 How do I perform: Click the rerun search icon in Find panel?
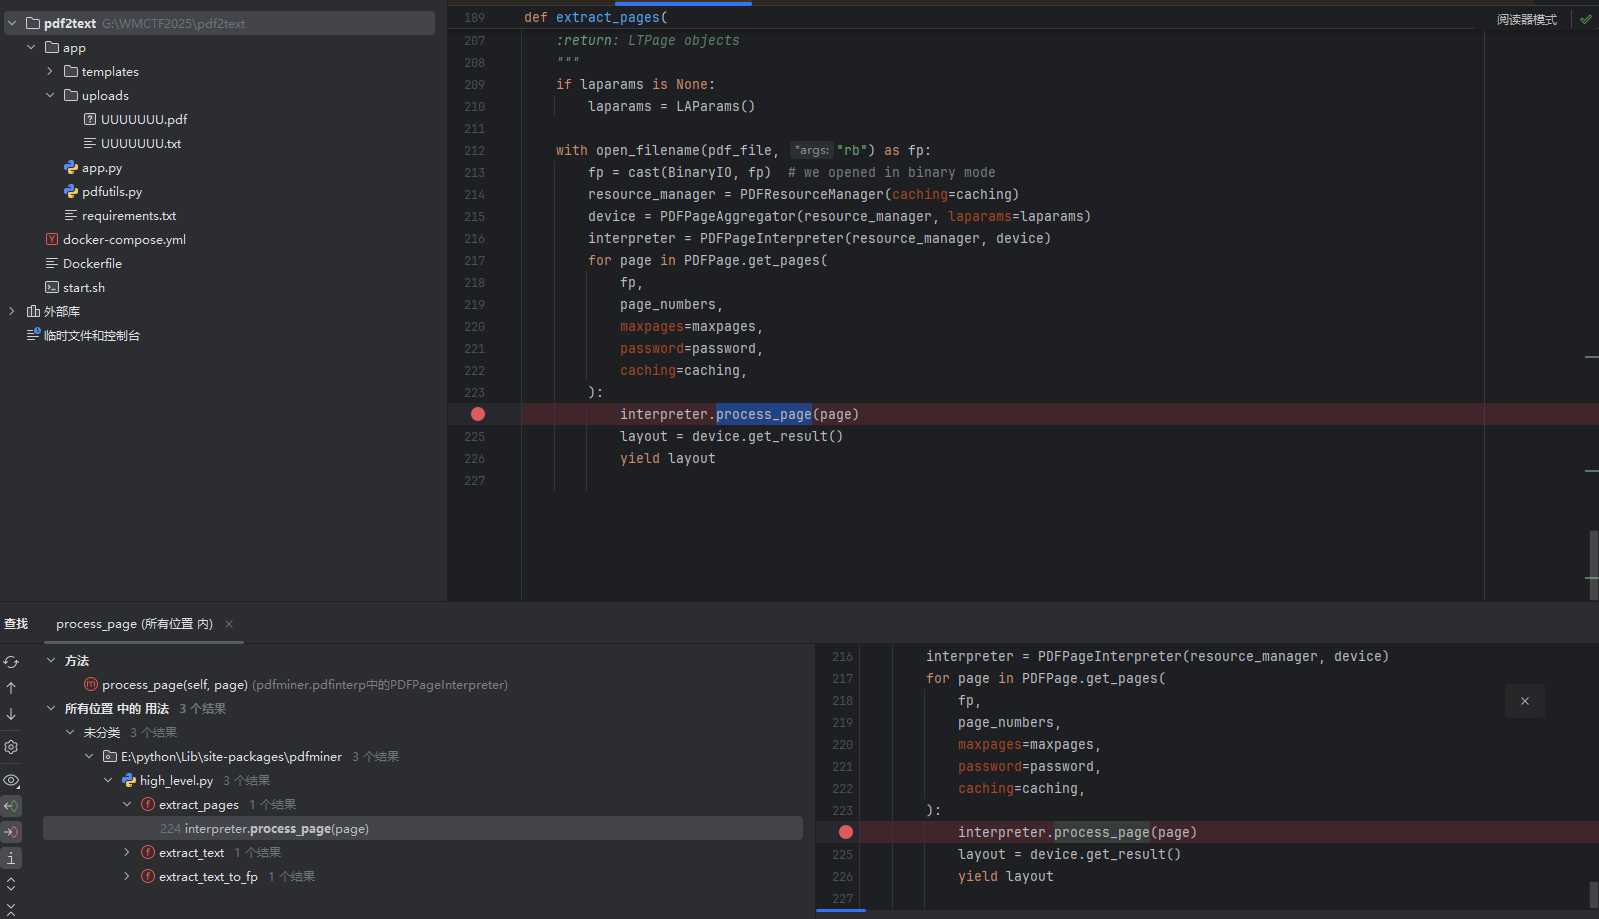tap(11, 662)
